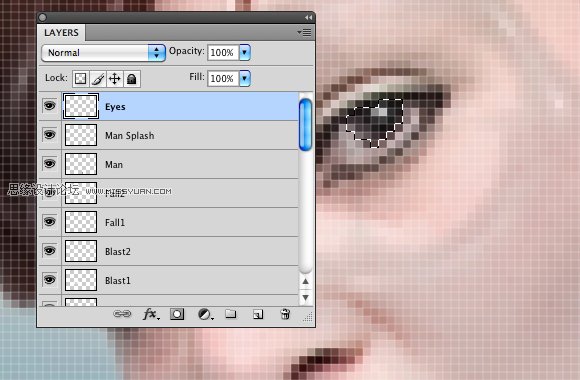Image resolution: width=580 pixels, height=380 pixels.
Task: Open the Layers panel options menu
Action: (305, 33)
